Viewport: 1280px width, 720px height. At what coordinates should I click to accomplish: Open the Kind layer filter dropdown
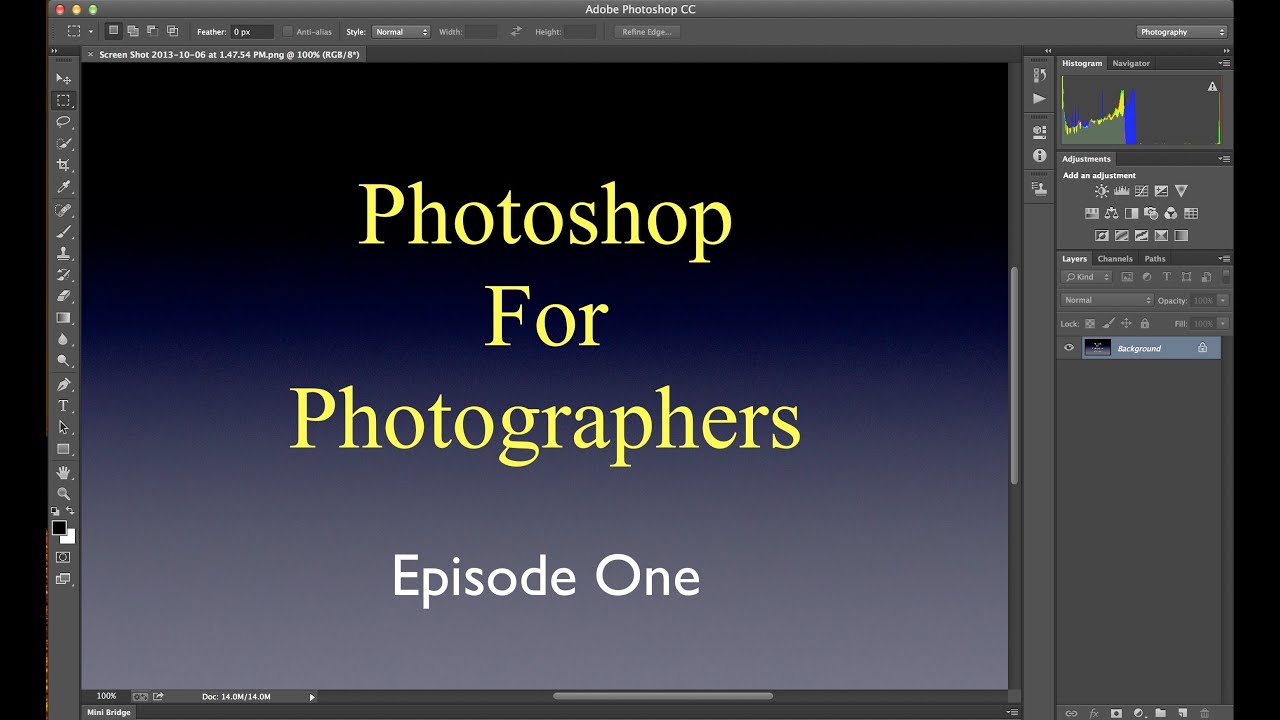click(1087, 277)
